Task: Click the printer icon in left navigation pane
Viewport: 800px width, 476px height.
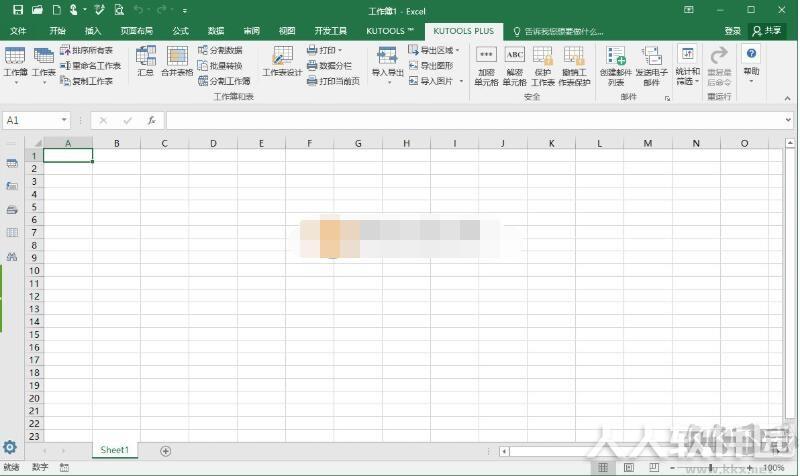Action: pyautogui.click(x=12, y=210)
